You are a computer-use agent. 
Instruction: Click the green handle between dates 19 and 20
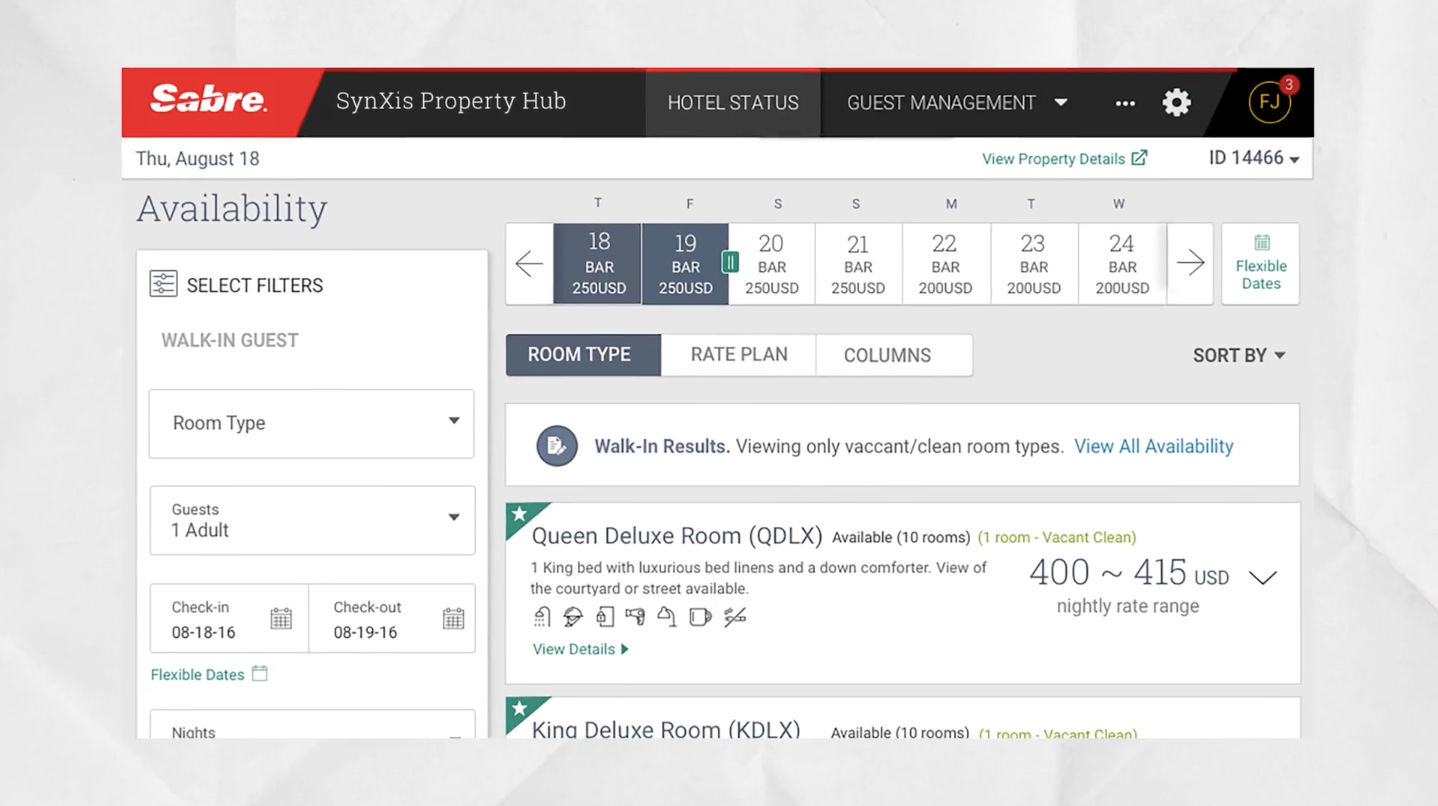point(730,263)
